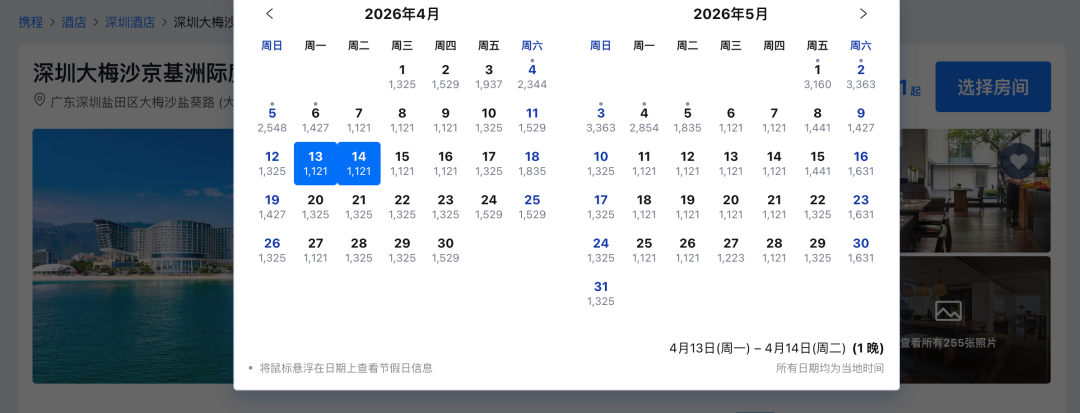Image resolution: width=1080 pixels, height=413 pixels.
Task: Click hotel address 广东深圳盐田区大梅沙盐葵路
Action: pos(141,102)
